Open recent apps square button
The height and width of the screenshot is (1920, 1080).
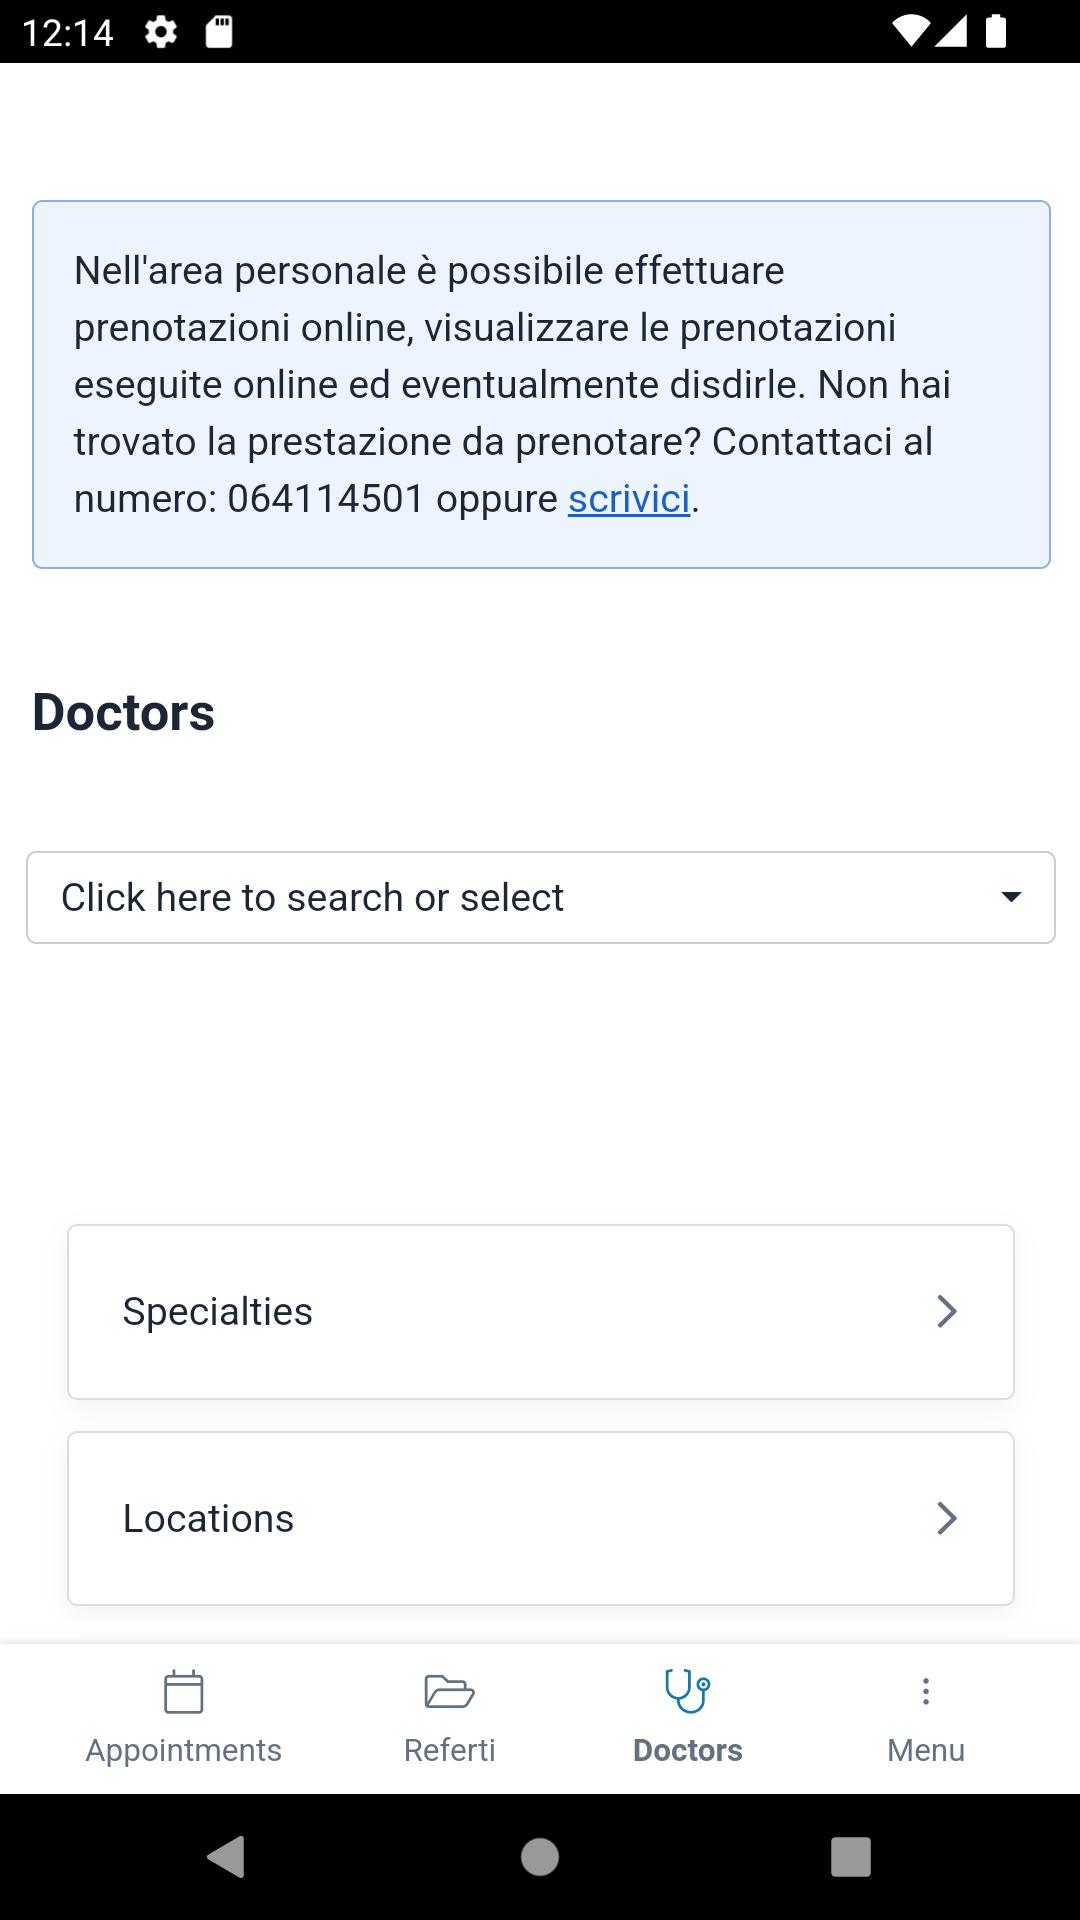point(851,1857)
